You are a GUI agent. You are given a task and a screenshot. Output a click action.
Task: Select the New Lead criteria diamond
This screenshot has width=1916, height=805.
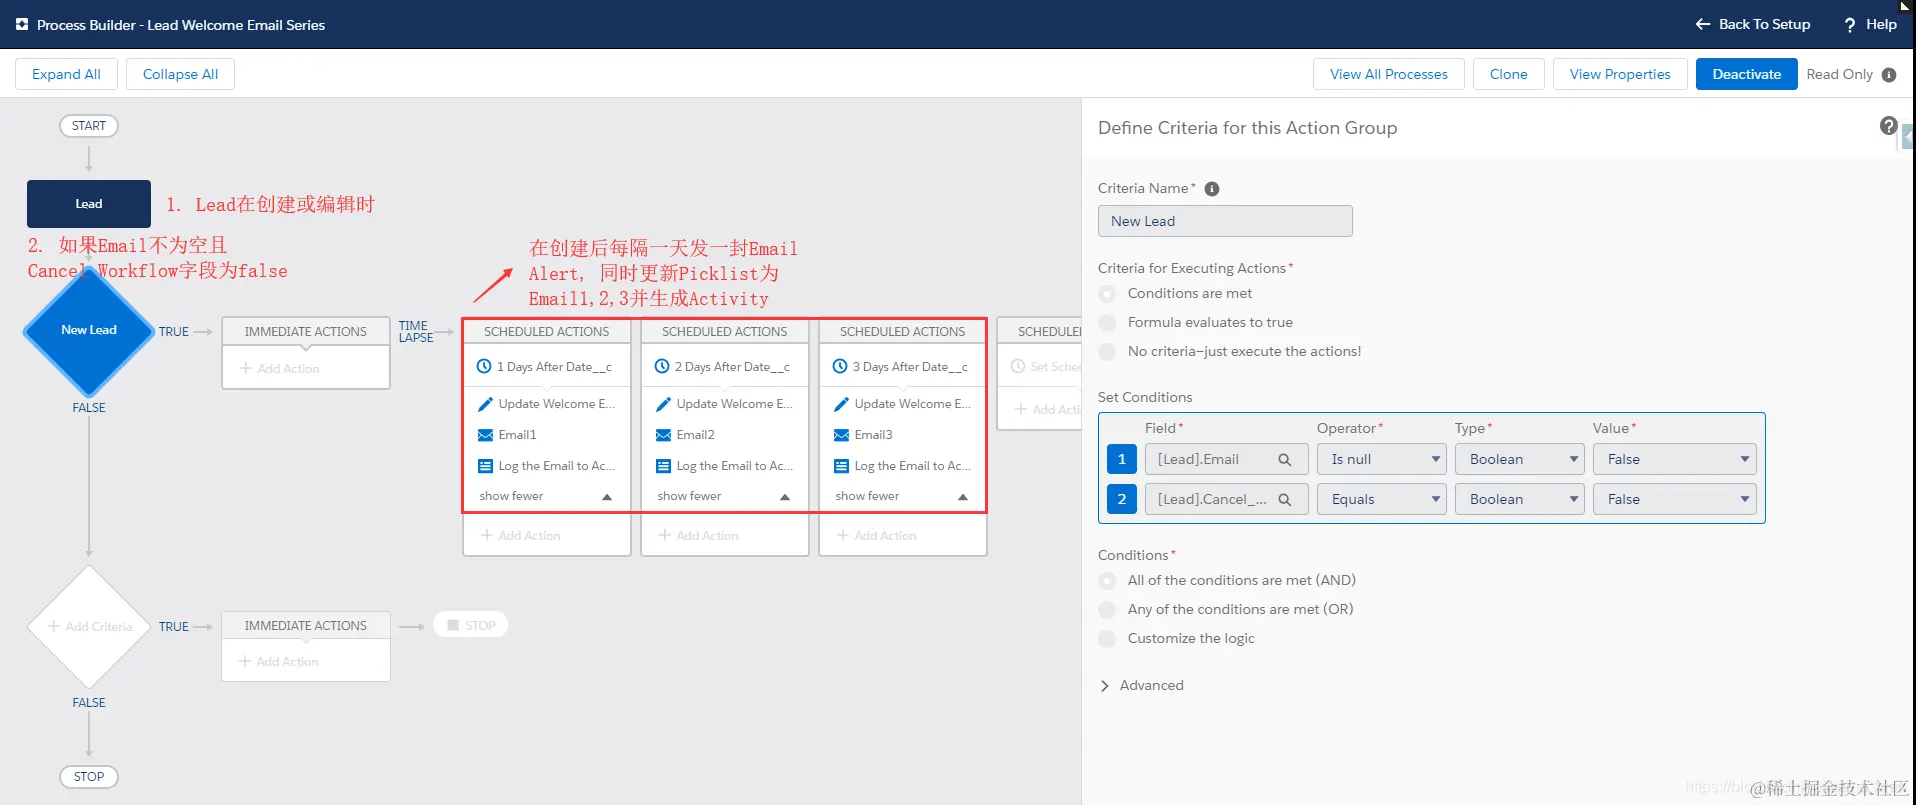point(89,331)
